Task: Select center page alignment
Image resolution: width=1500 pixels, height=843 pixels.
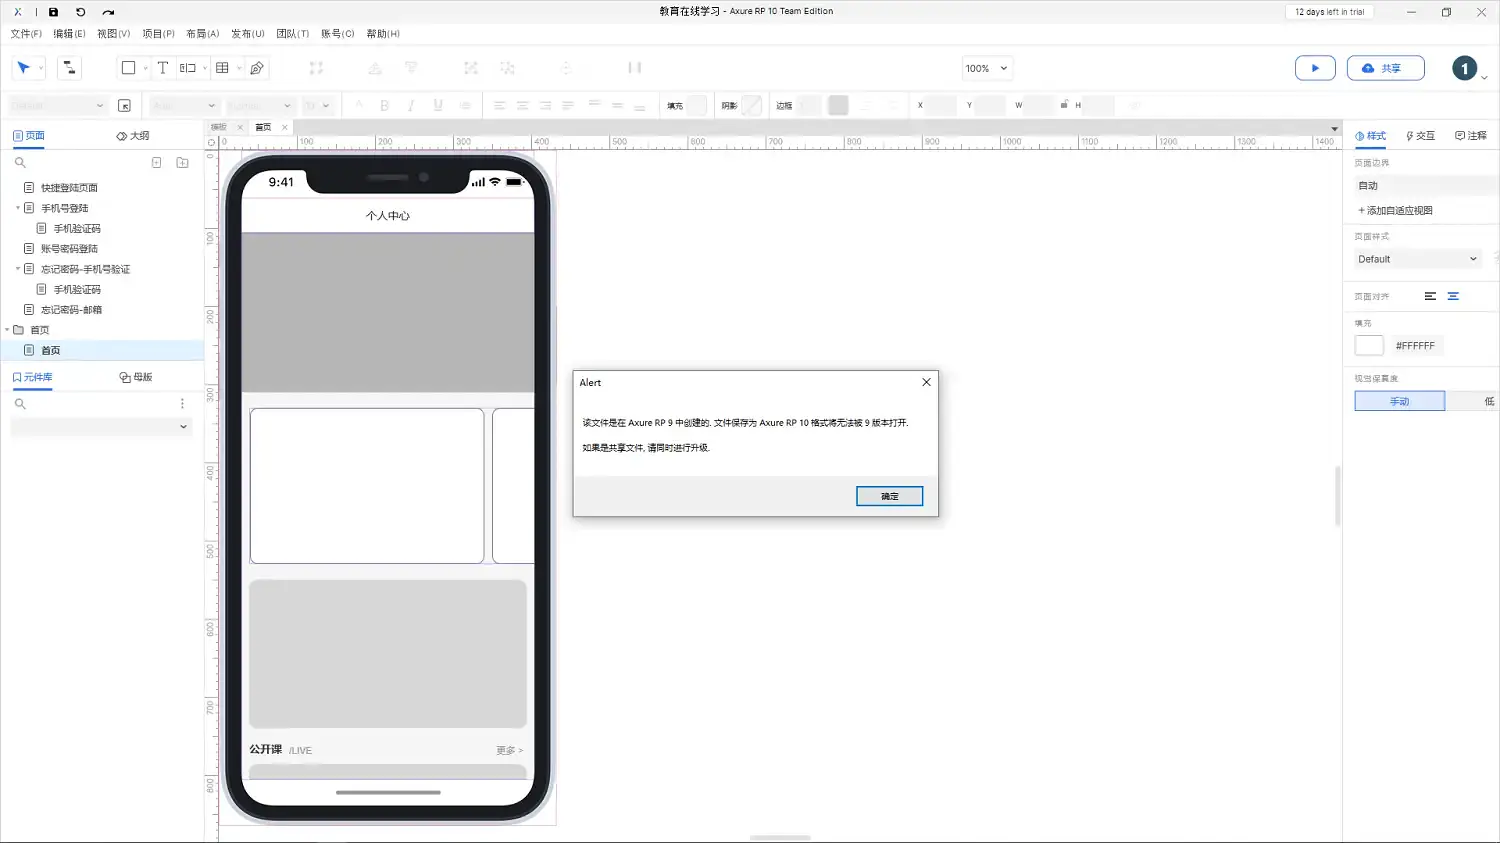Action: click(x=1453, y=296)
